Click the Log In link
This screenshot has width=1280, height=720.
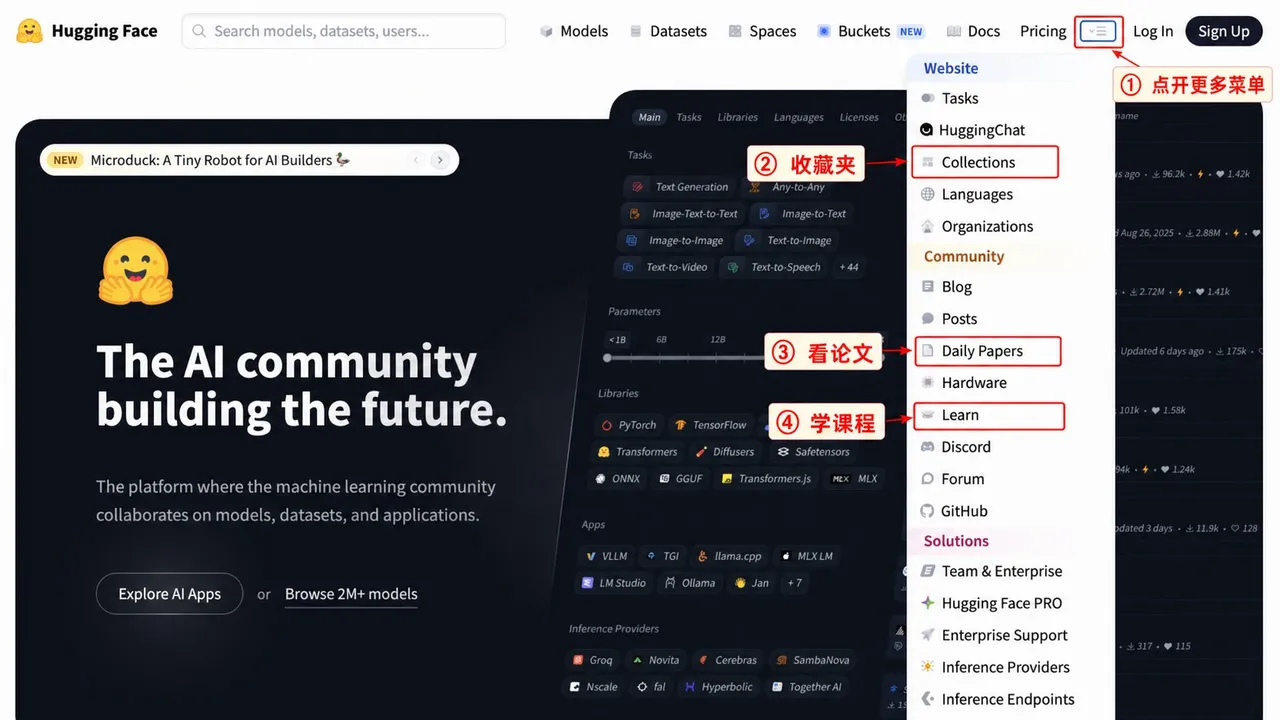tap(1153, 31)
